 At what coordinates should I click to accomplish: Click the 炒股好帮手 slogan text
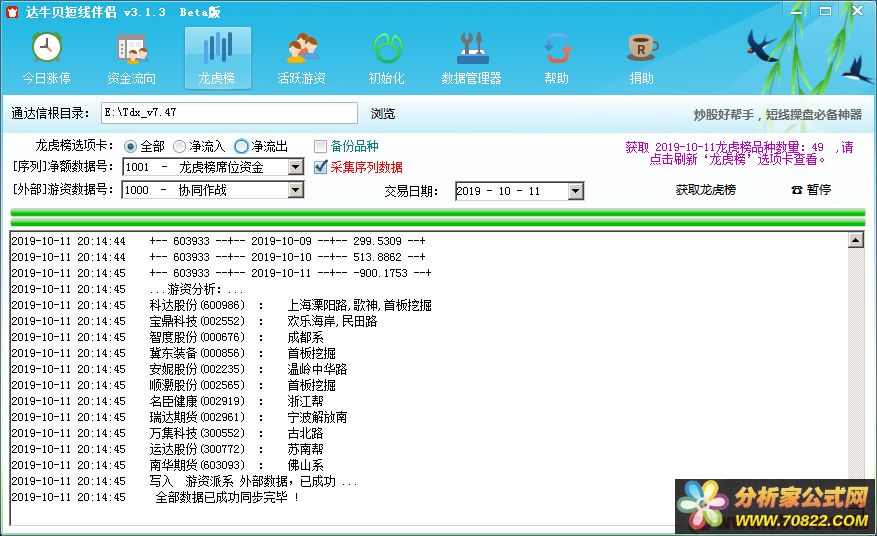click(x=777, y=115)
